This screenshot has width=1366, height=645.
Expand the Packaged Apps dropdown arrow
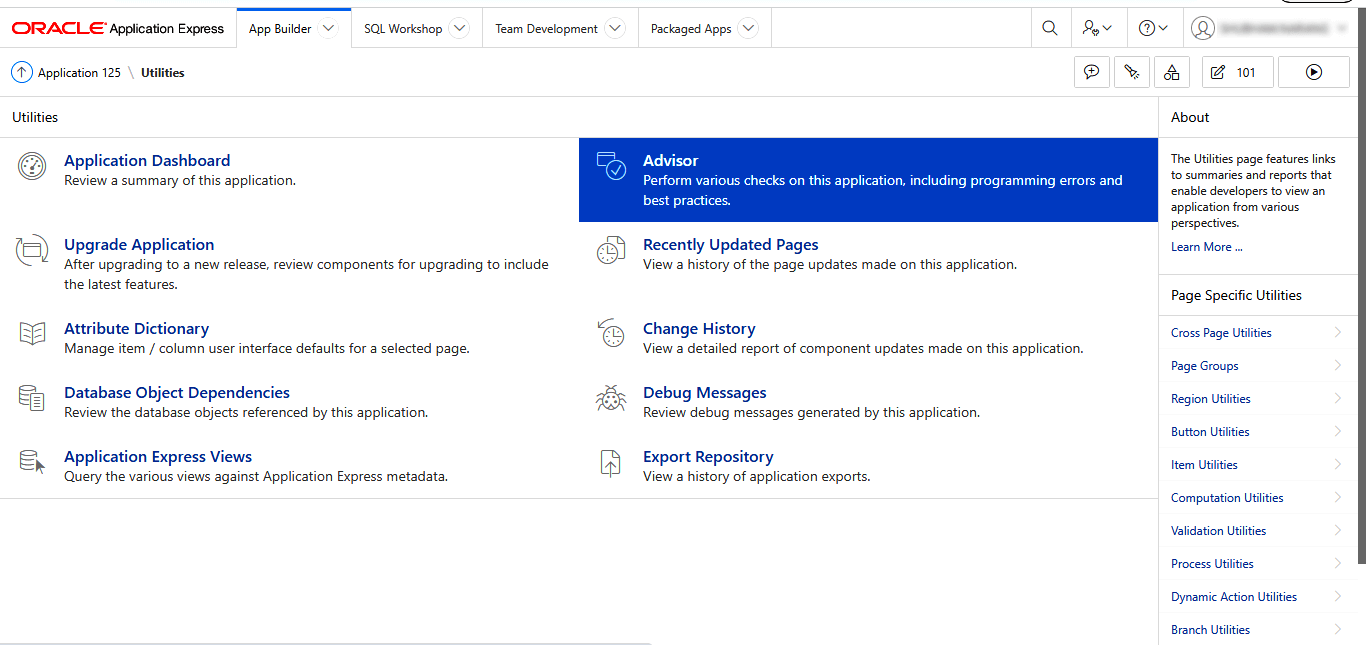[x=748, y=29]
